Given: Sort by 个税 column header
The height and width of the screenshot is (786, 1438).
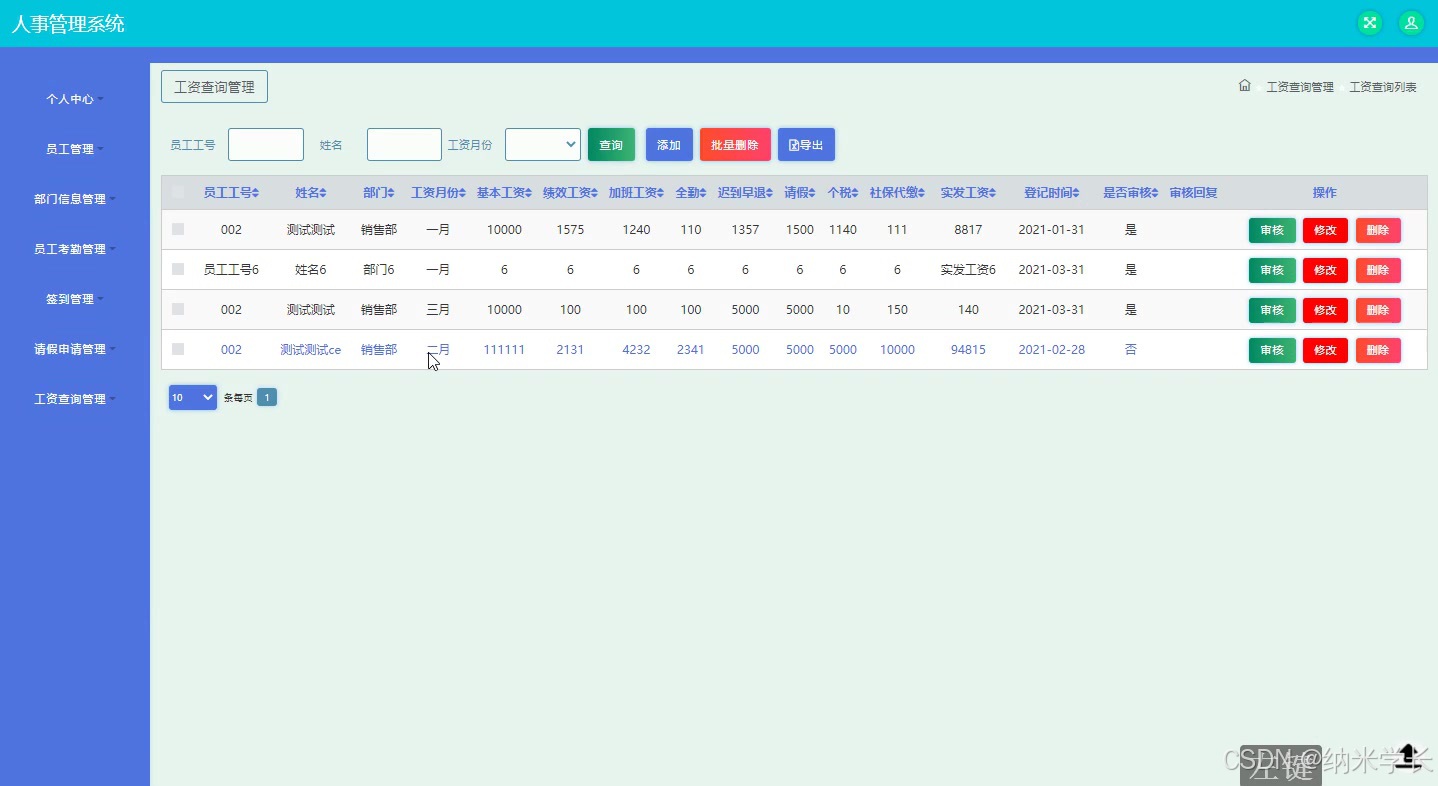Looking at the screenshot, I should point(843,193).
